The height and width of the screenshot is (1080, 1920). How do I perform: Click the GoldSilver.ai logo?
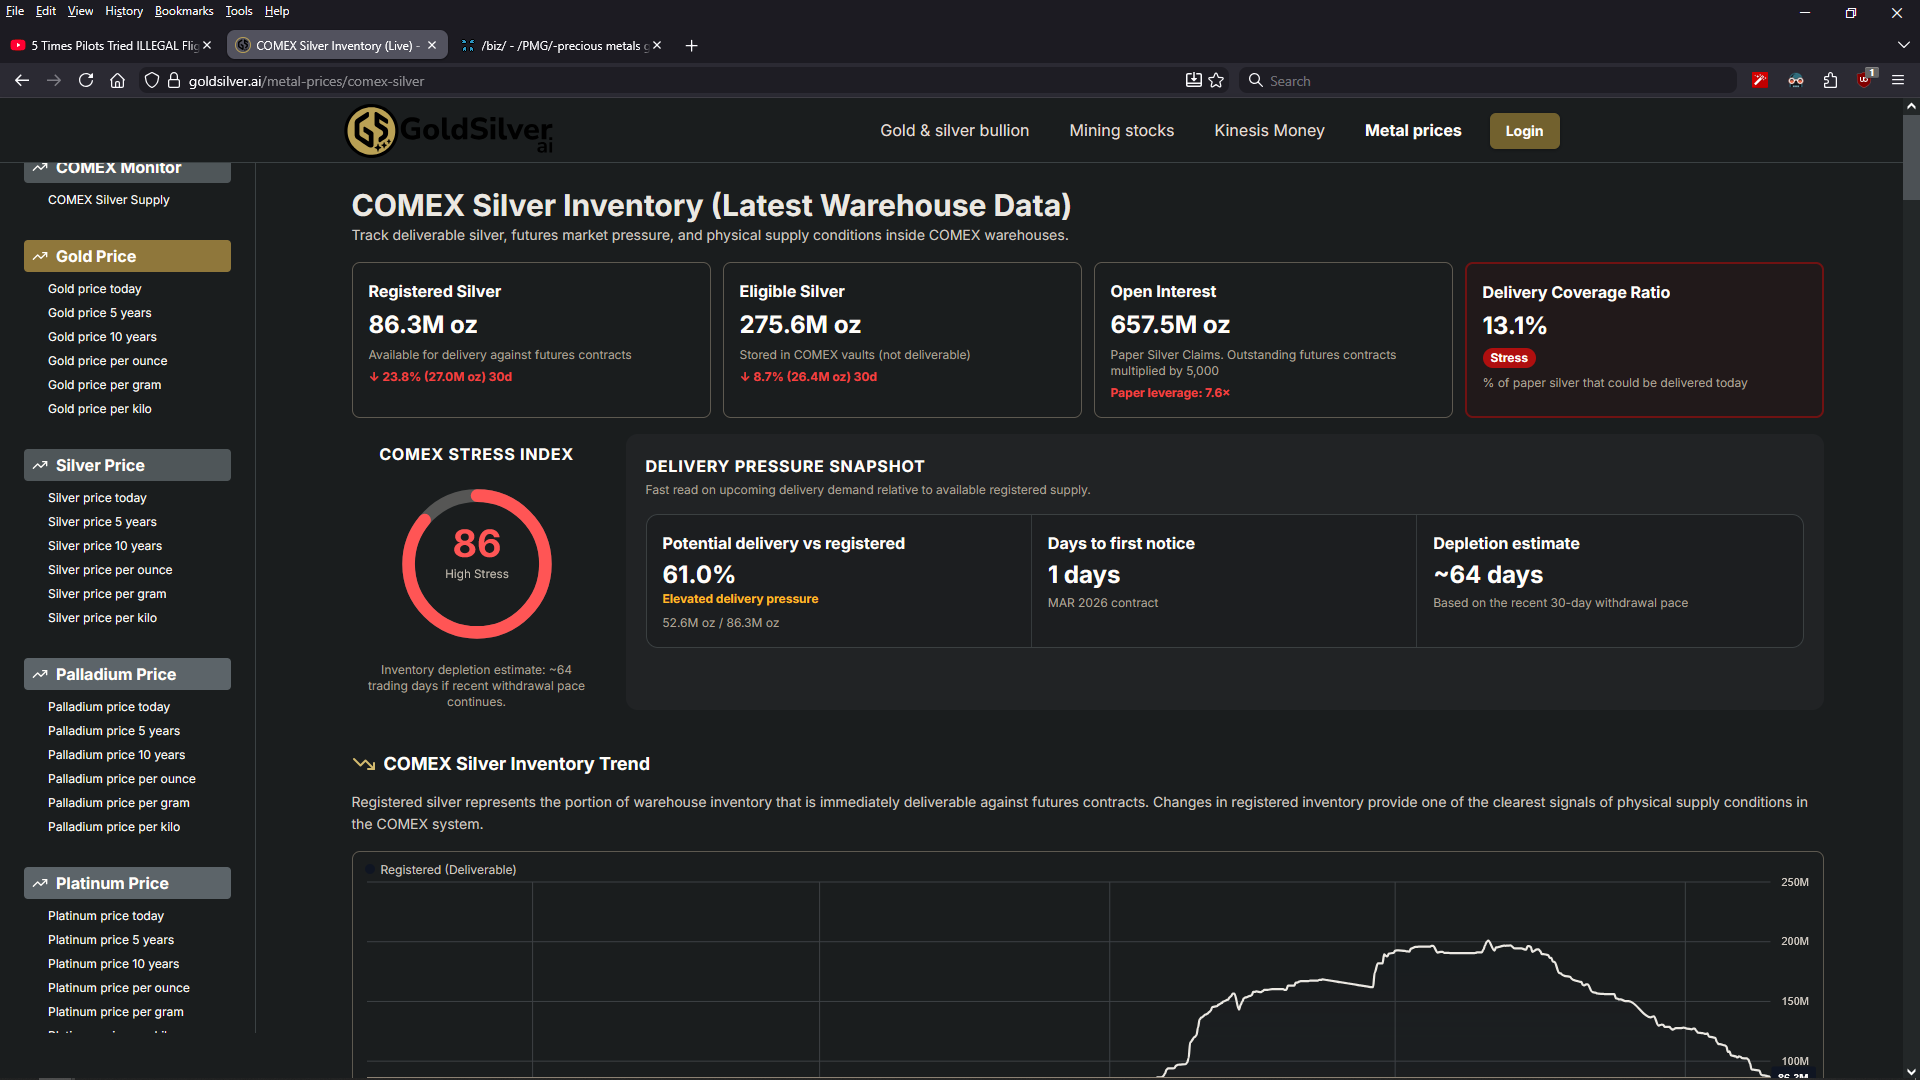pos(449,131)
